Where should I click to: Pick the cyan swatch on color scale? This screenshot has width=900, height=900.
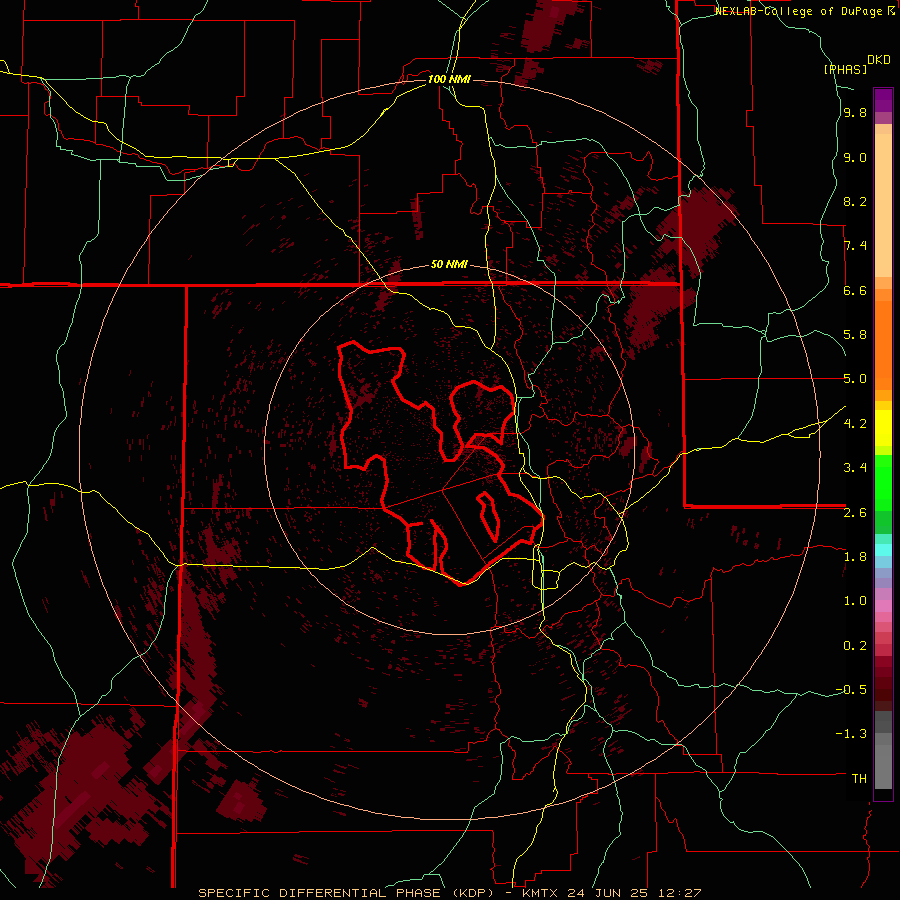(x=883, y=550)
